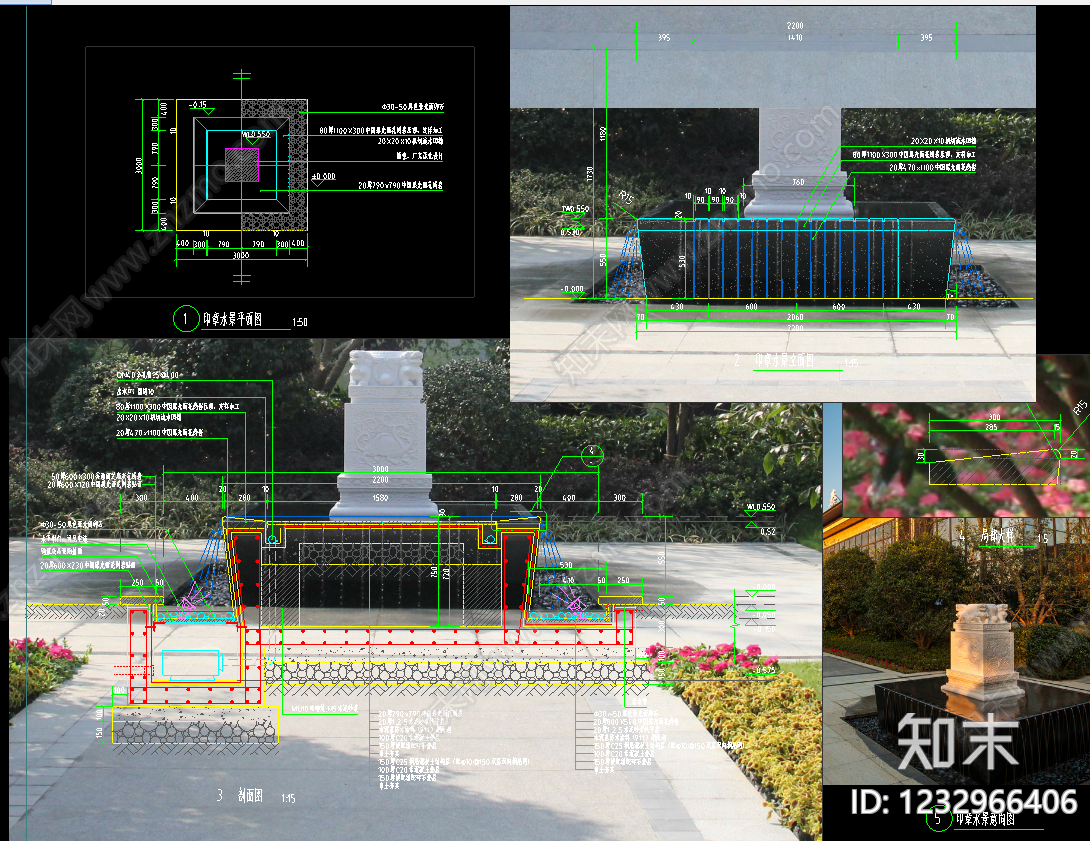
Task: Select the 720 vertical dimension in section
Action: click(x=446, y=573)
